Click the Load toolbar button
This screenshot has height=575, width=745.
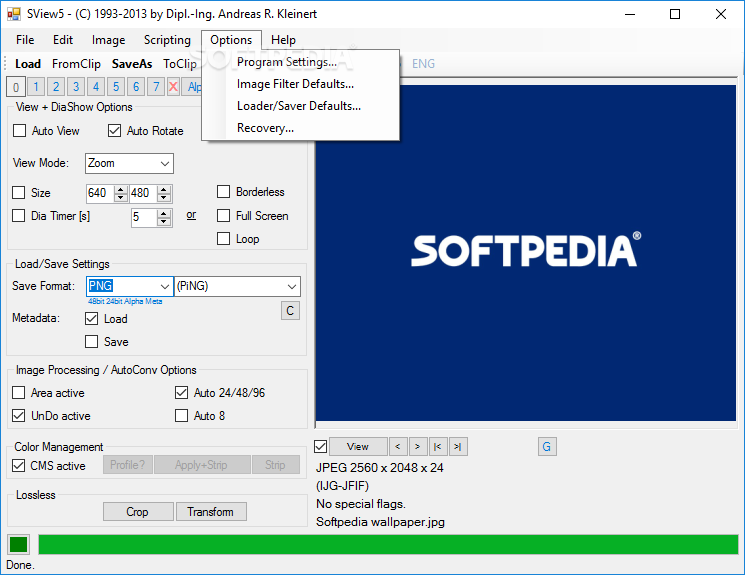tap(28, 64)
